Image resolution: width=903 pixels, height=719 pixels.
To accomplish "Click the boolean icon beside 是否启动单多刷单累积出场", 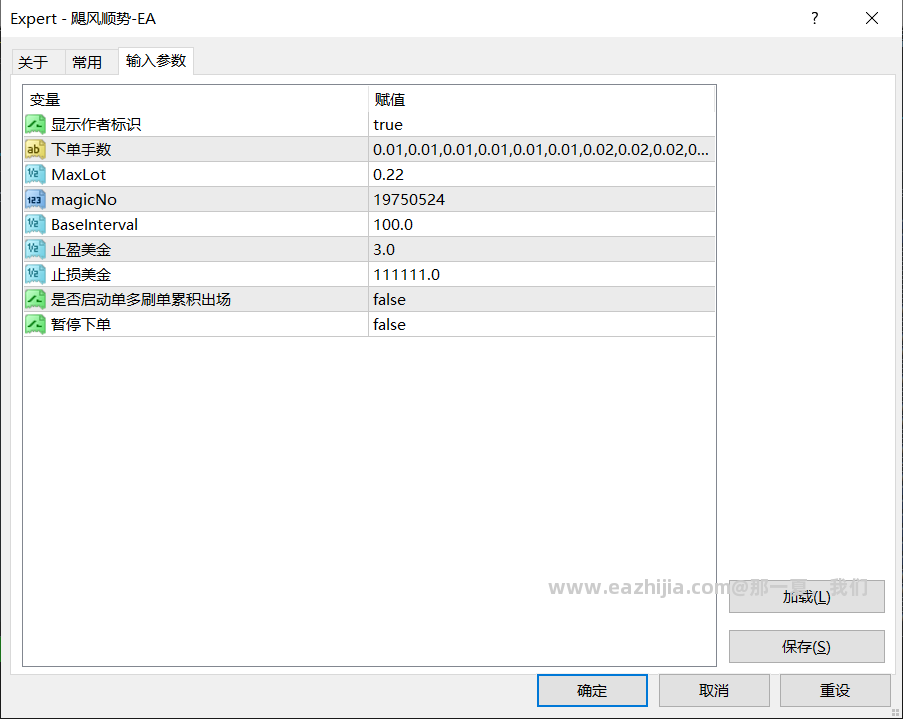I will [x=35, y=299].
